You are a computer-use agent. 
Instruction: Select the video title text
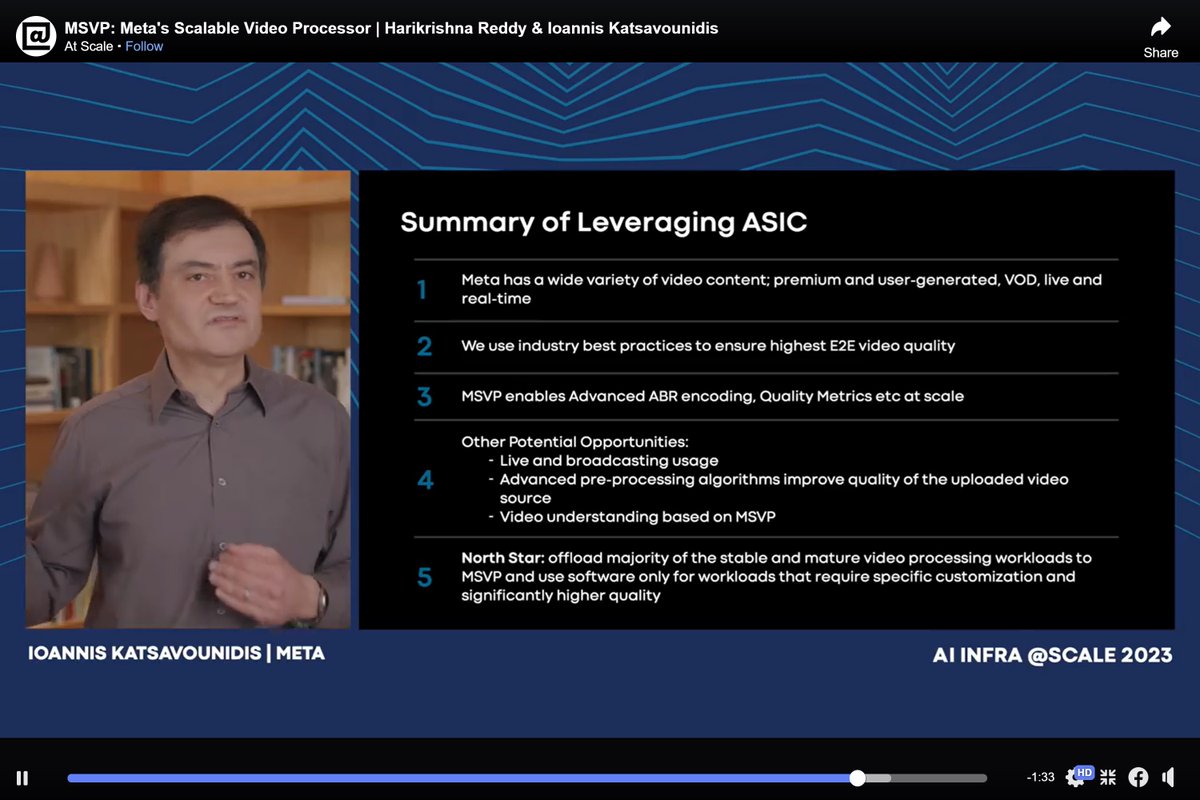tap(391, 27)
